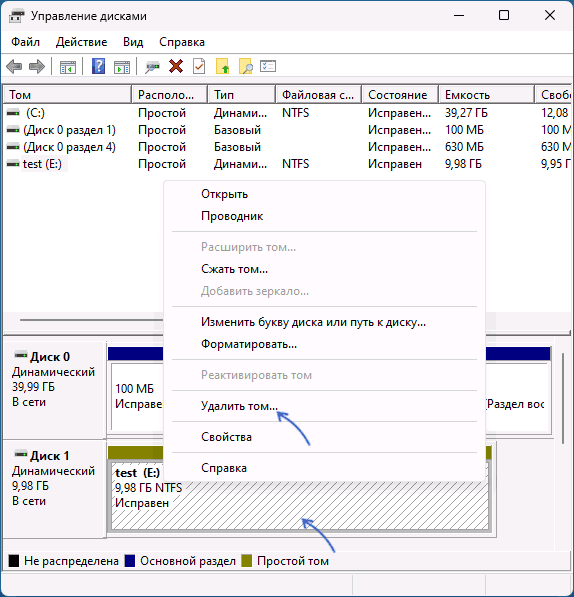Open Свойства from context menu
This screenshot has height=597, width=574.
tap(324, 437)
